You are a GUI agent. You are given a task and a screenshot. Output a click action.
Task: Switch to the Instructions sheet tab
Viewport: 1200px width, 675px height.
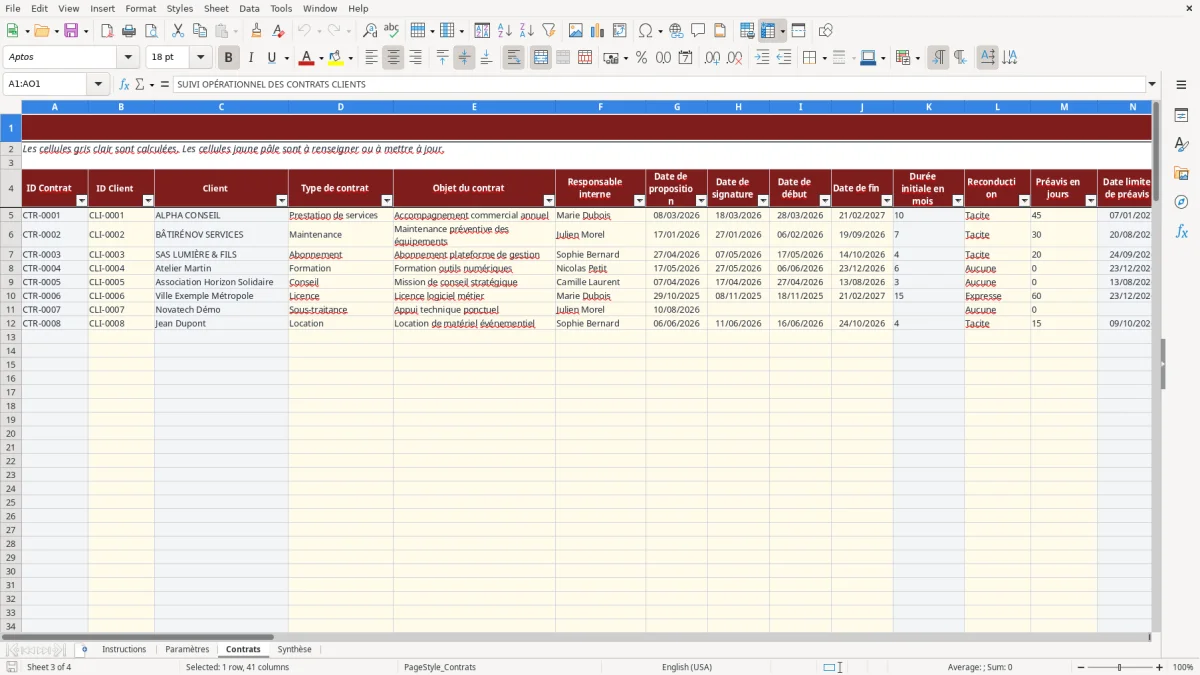[x=124, y=649]
